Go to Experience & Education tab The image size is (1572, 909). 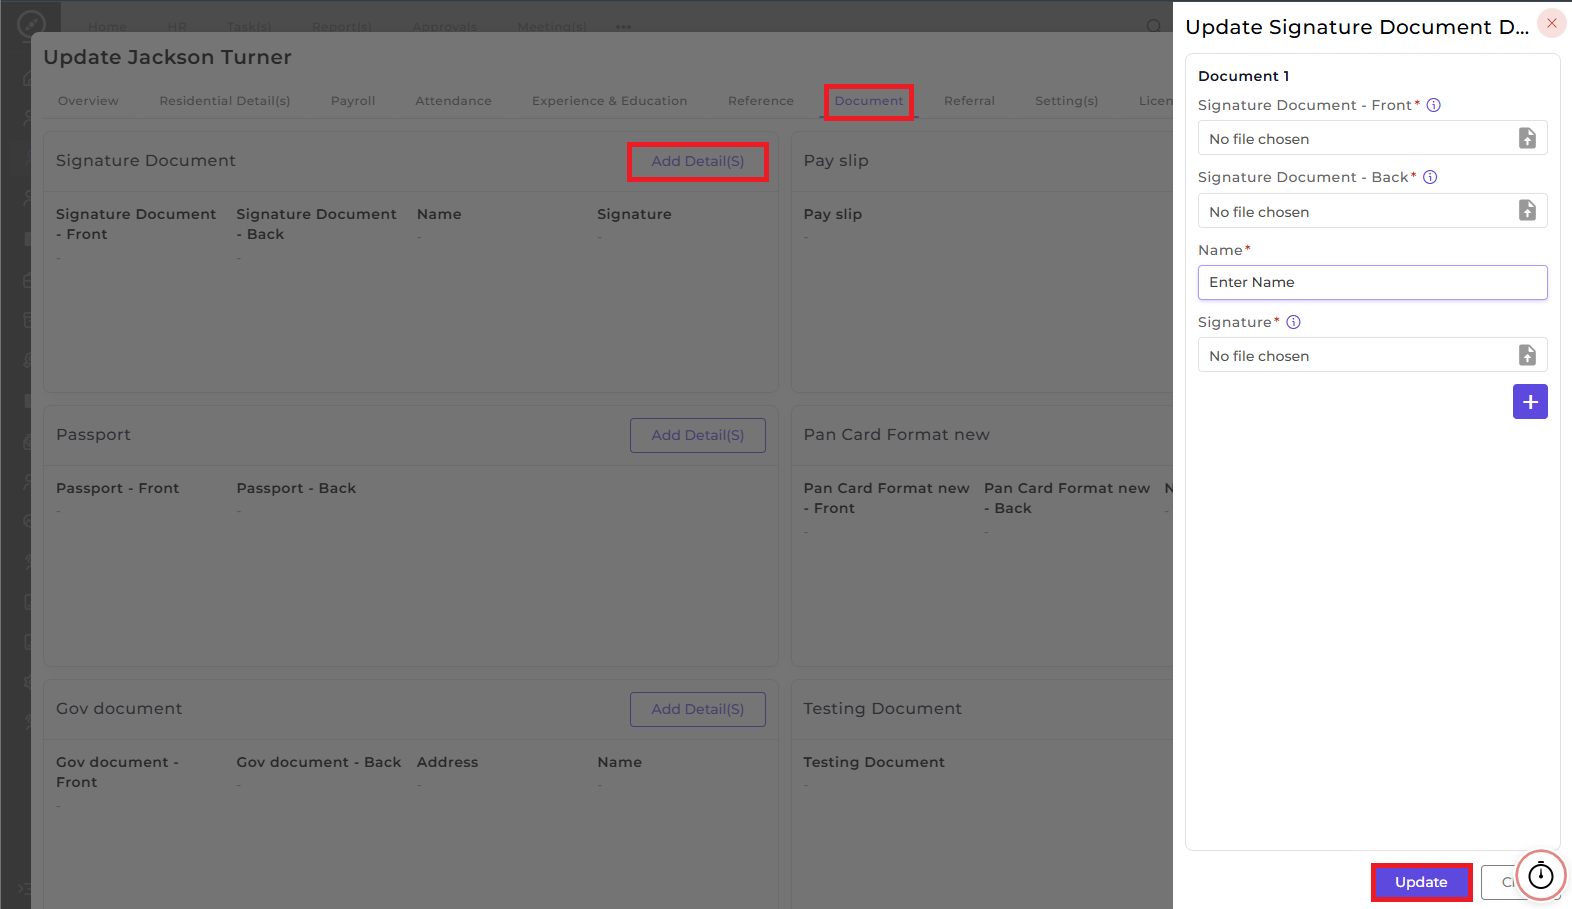coord(609,101)
